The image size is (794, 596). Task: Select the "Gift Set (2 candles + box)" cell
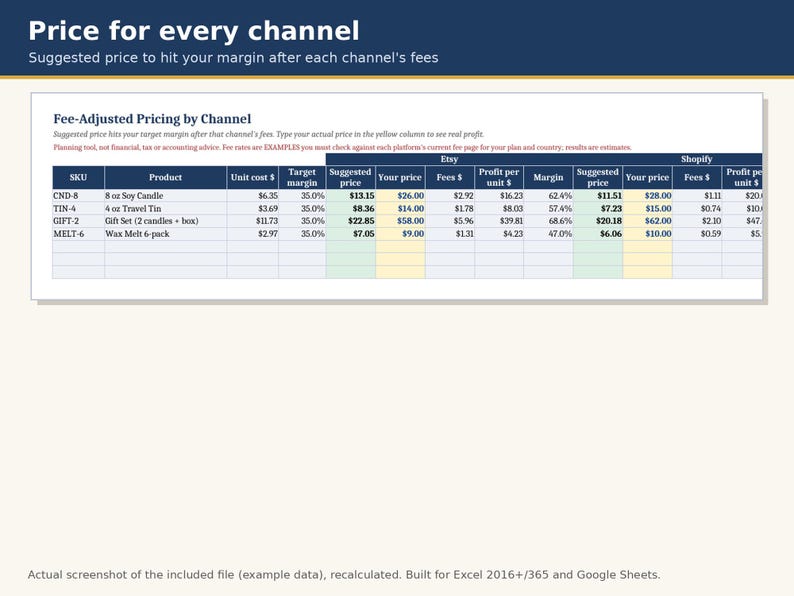pyautogui.click(x=166, y=221)
